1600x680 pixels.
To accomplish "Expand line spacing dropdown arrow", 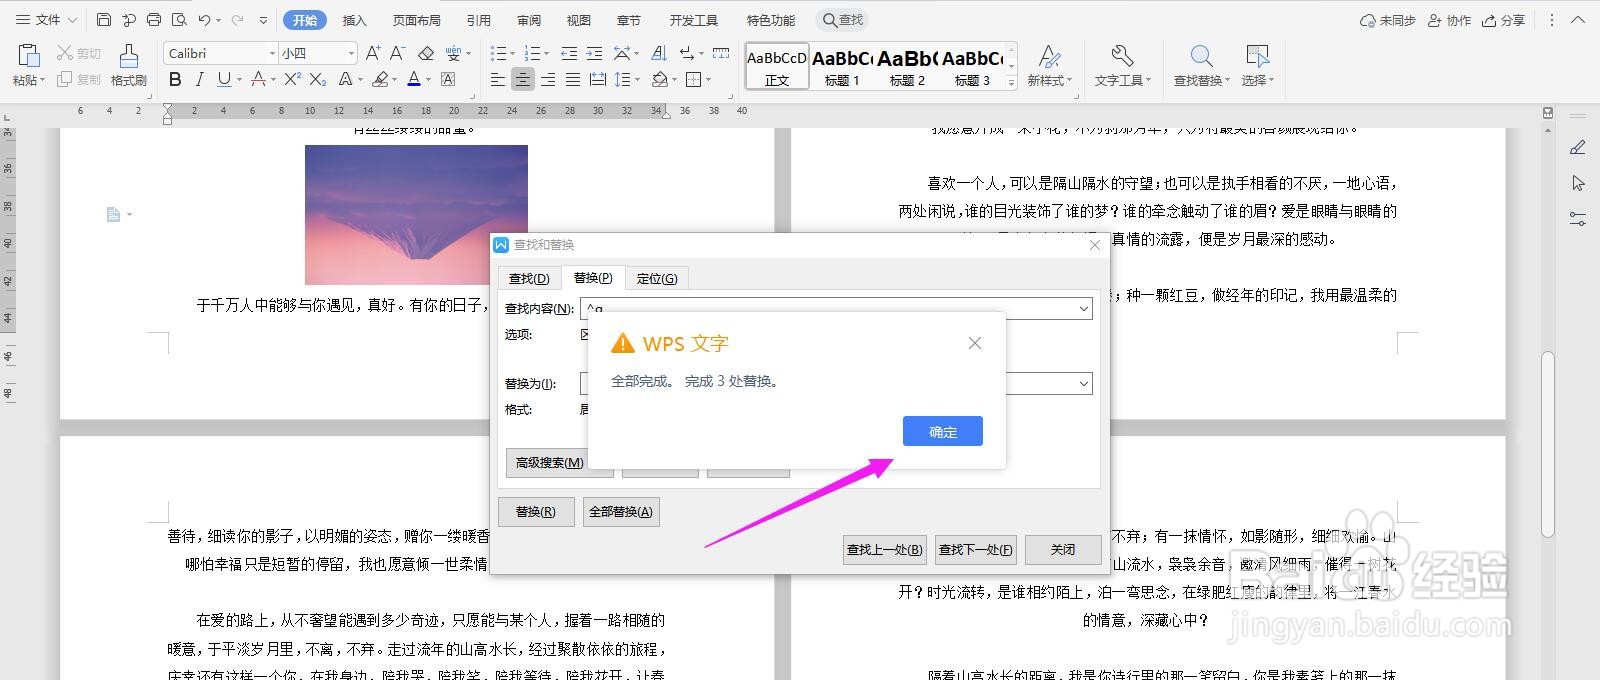I will click(x=638, y=79).
